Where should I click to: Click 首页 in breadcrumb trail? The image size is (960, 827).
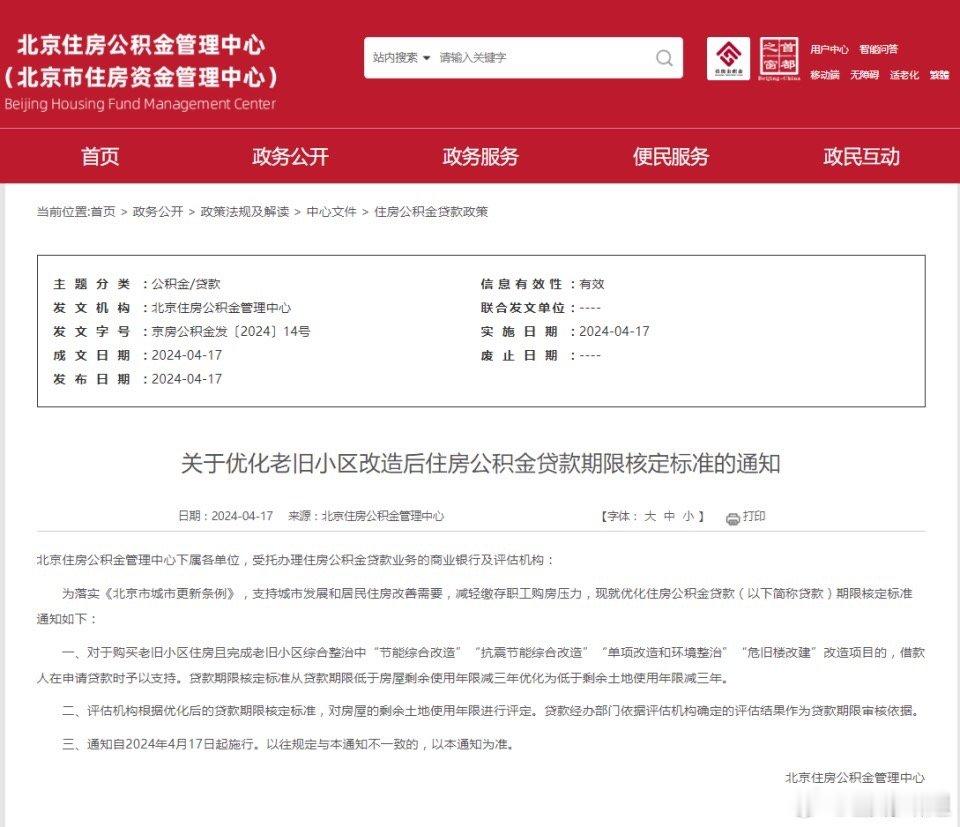point(103,212)
